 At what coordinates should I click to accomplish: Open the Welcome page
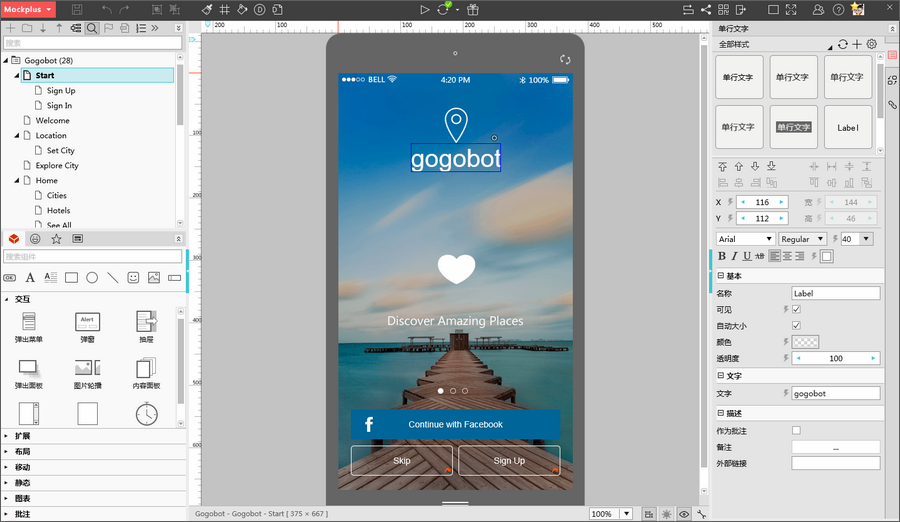pyautogui.click(x=52, y=120)
